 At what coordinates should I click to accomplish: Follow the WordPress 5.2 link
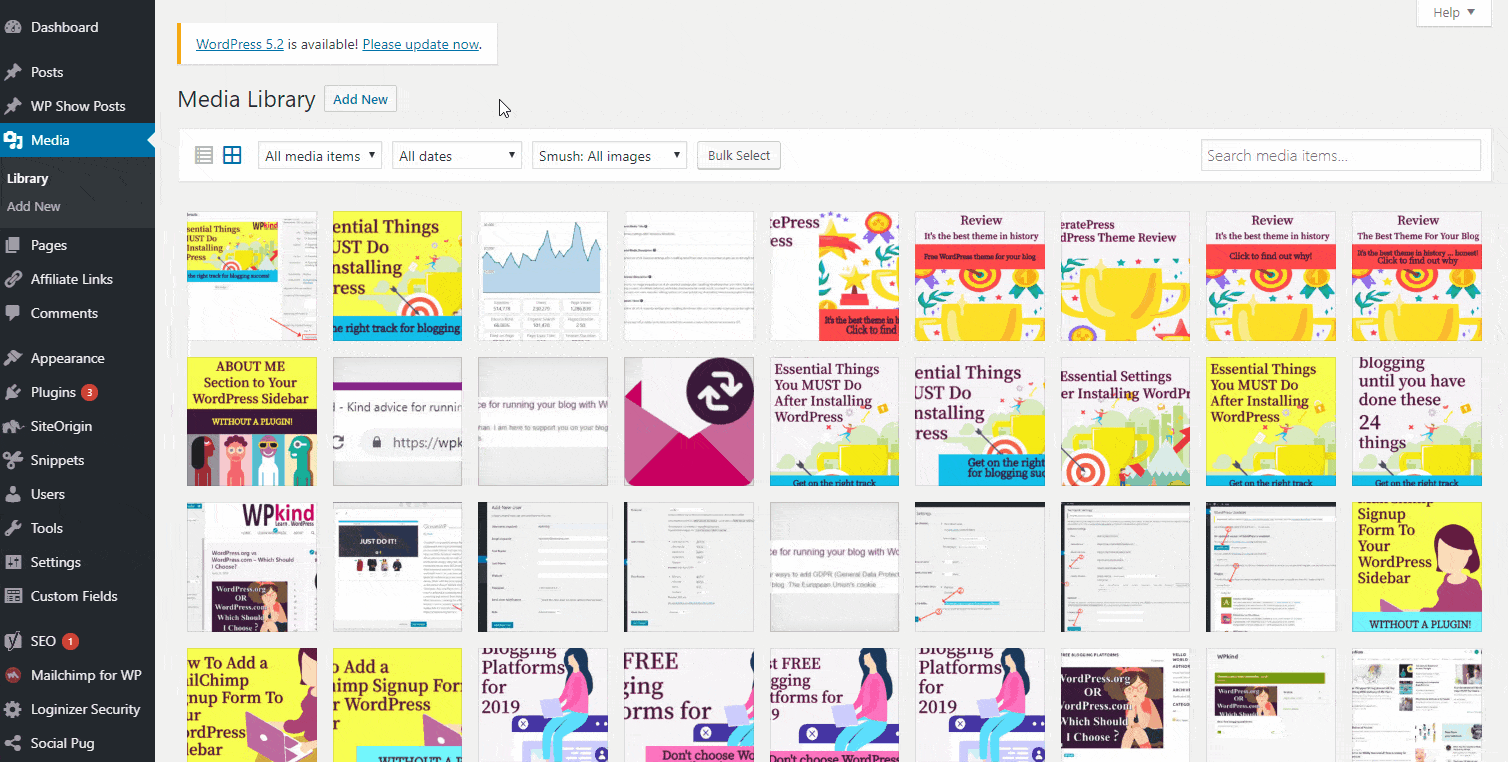240,44
